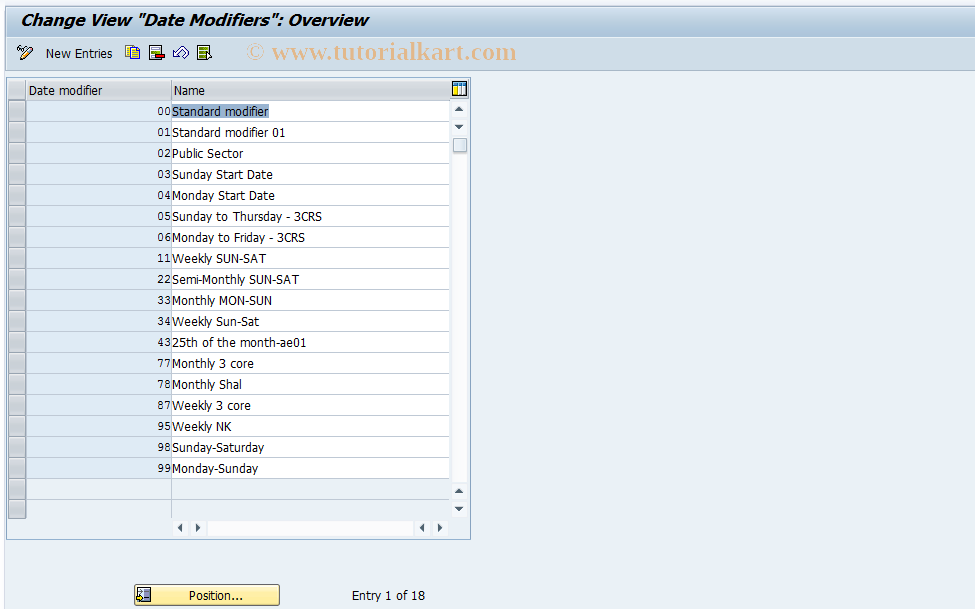The image size is (975, 609).
Task: Click the Name field 'Standard modifier'
Action: pyautogui.click(x=310, y=111)
